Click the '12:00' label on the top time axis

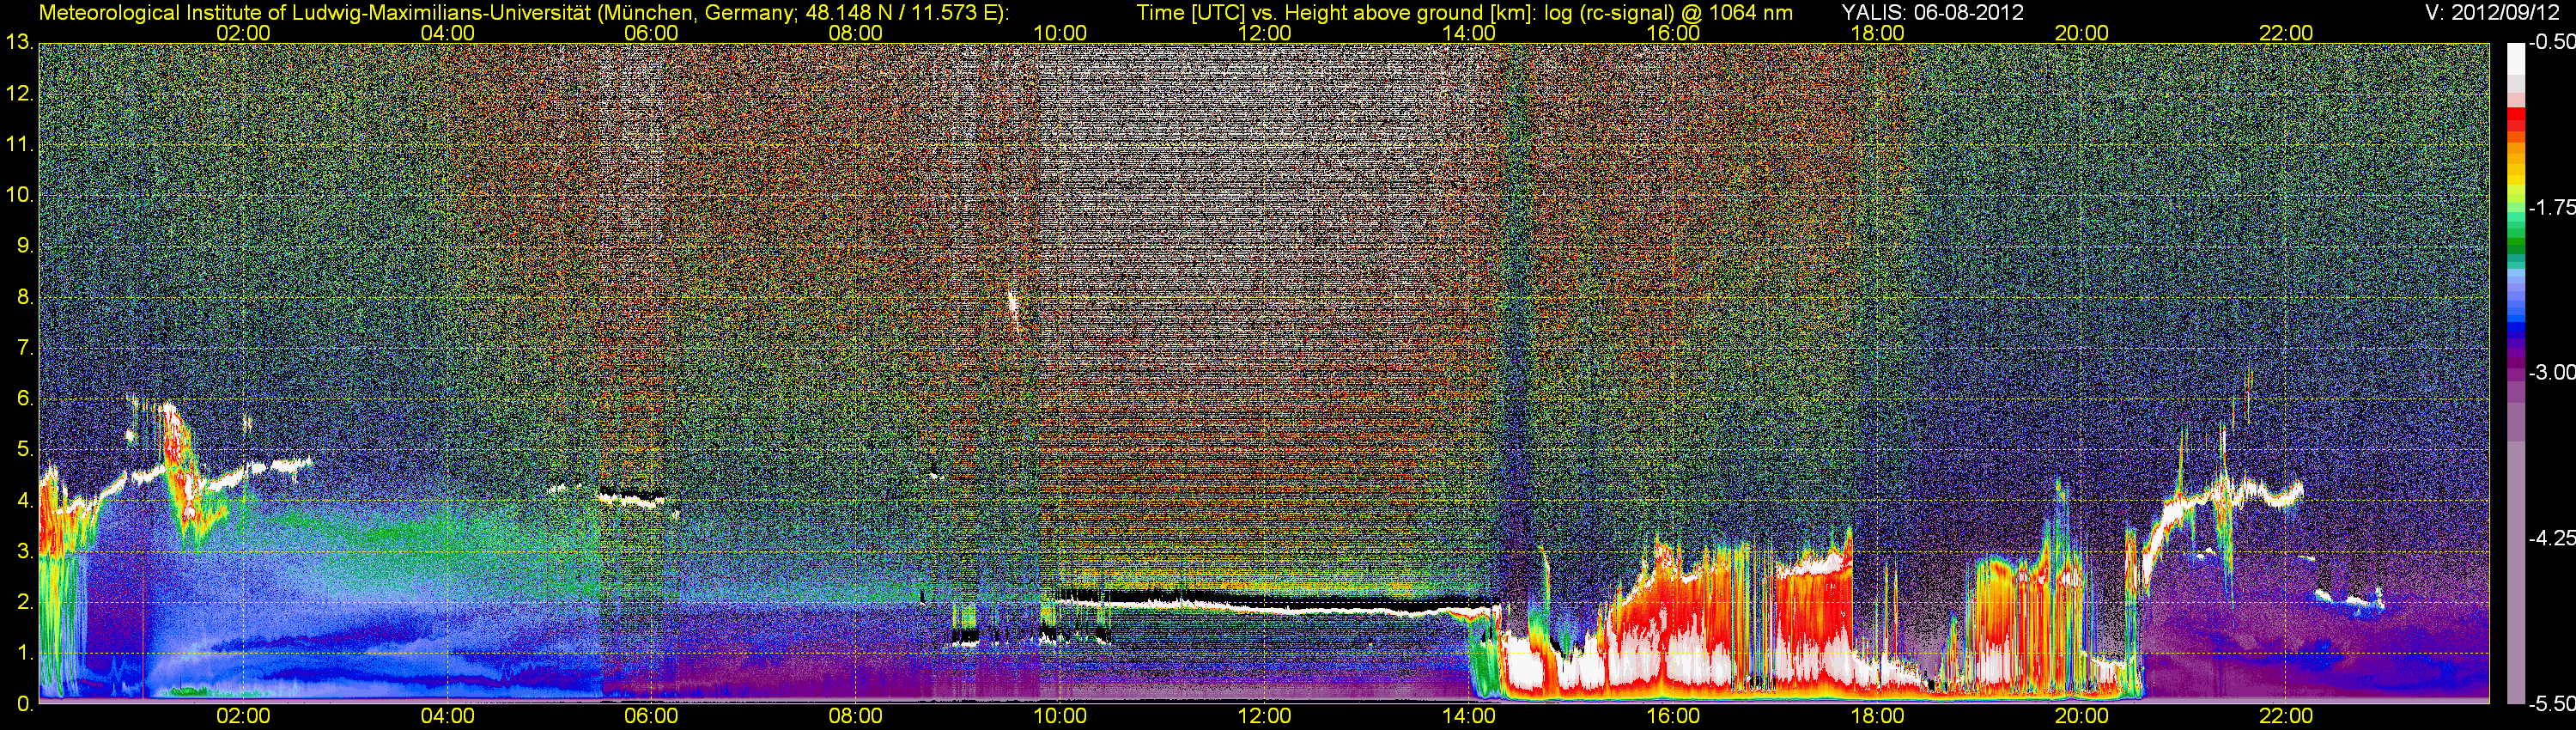pos(1264,33)
